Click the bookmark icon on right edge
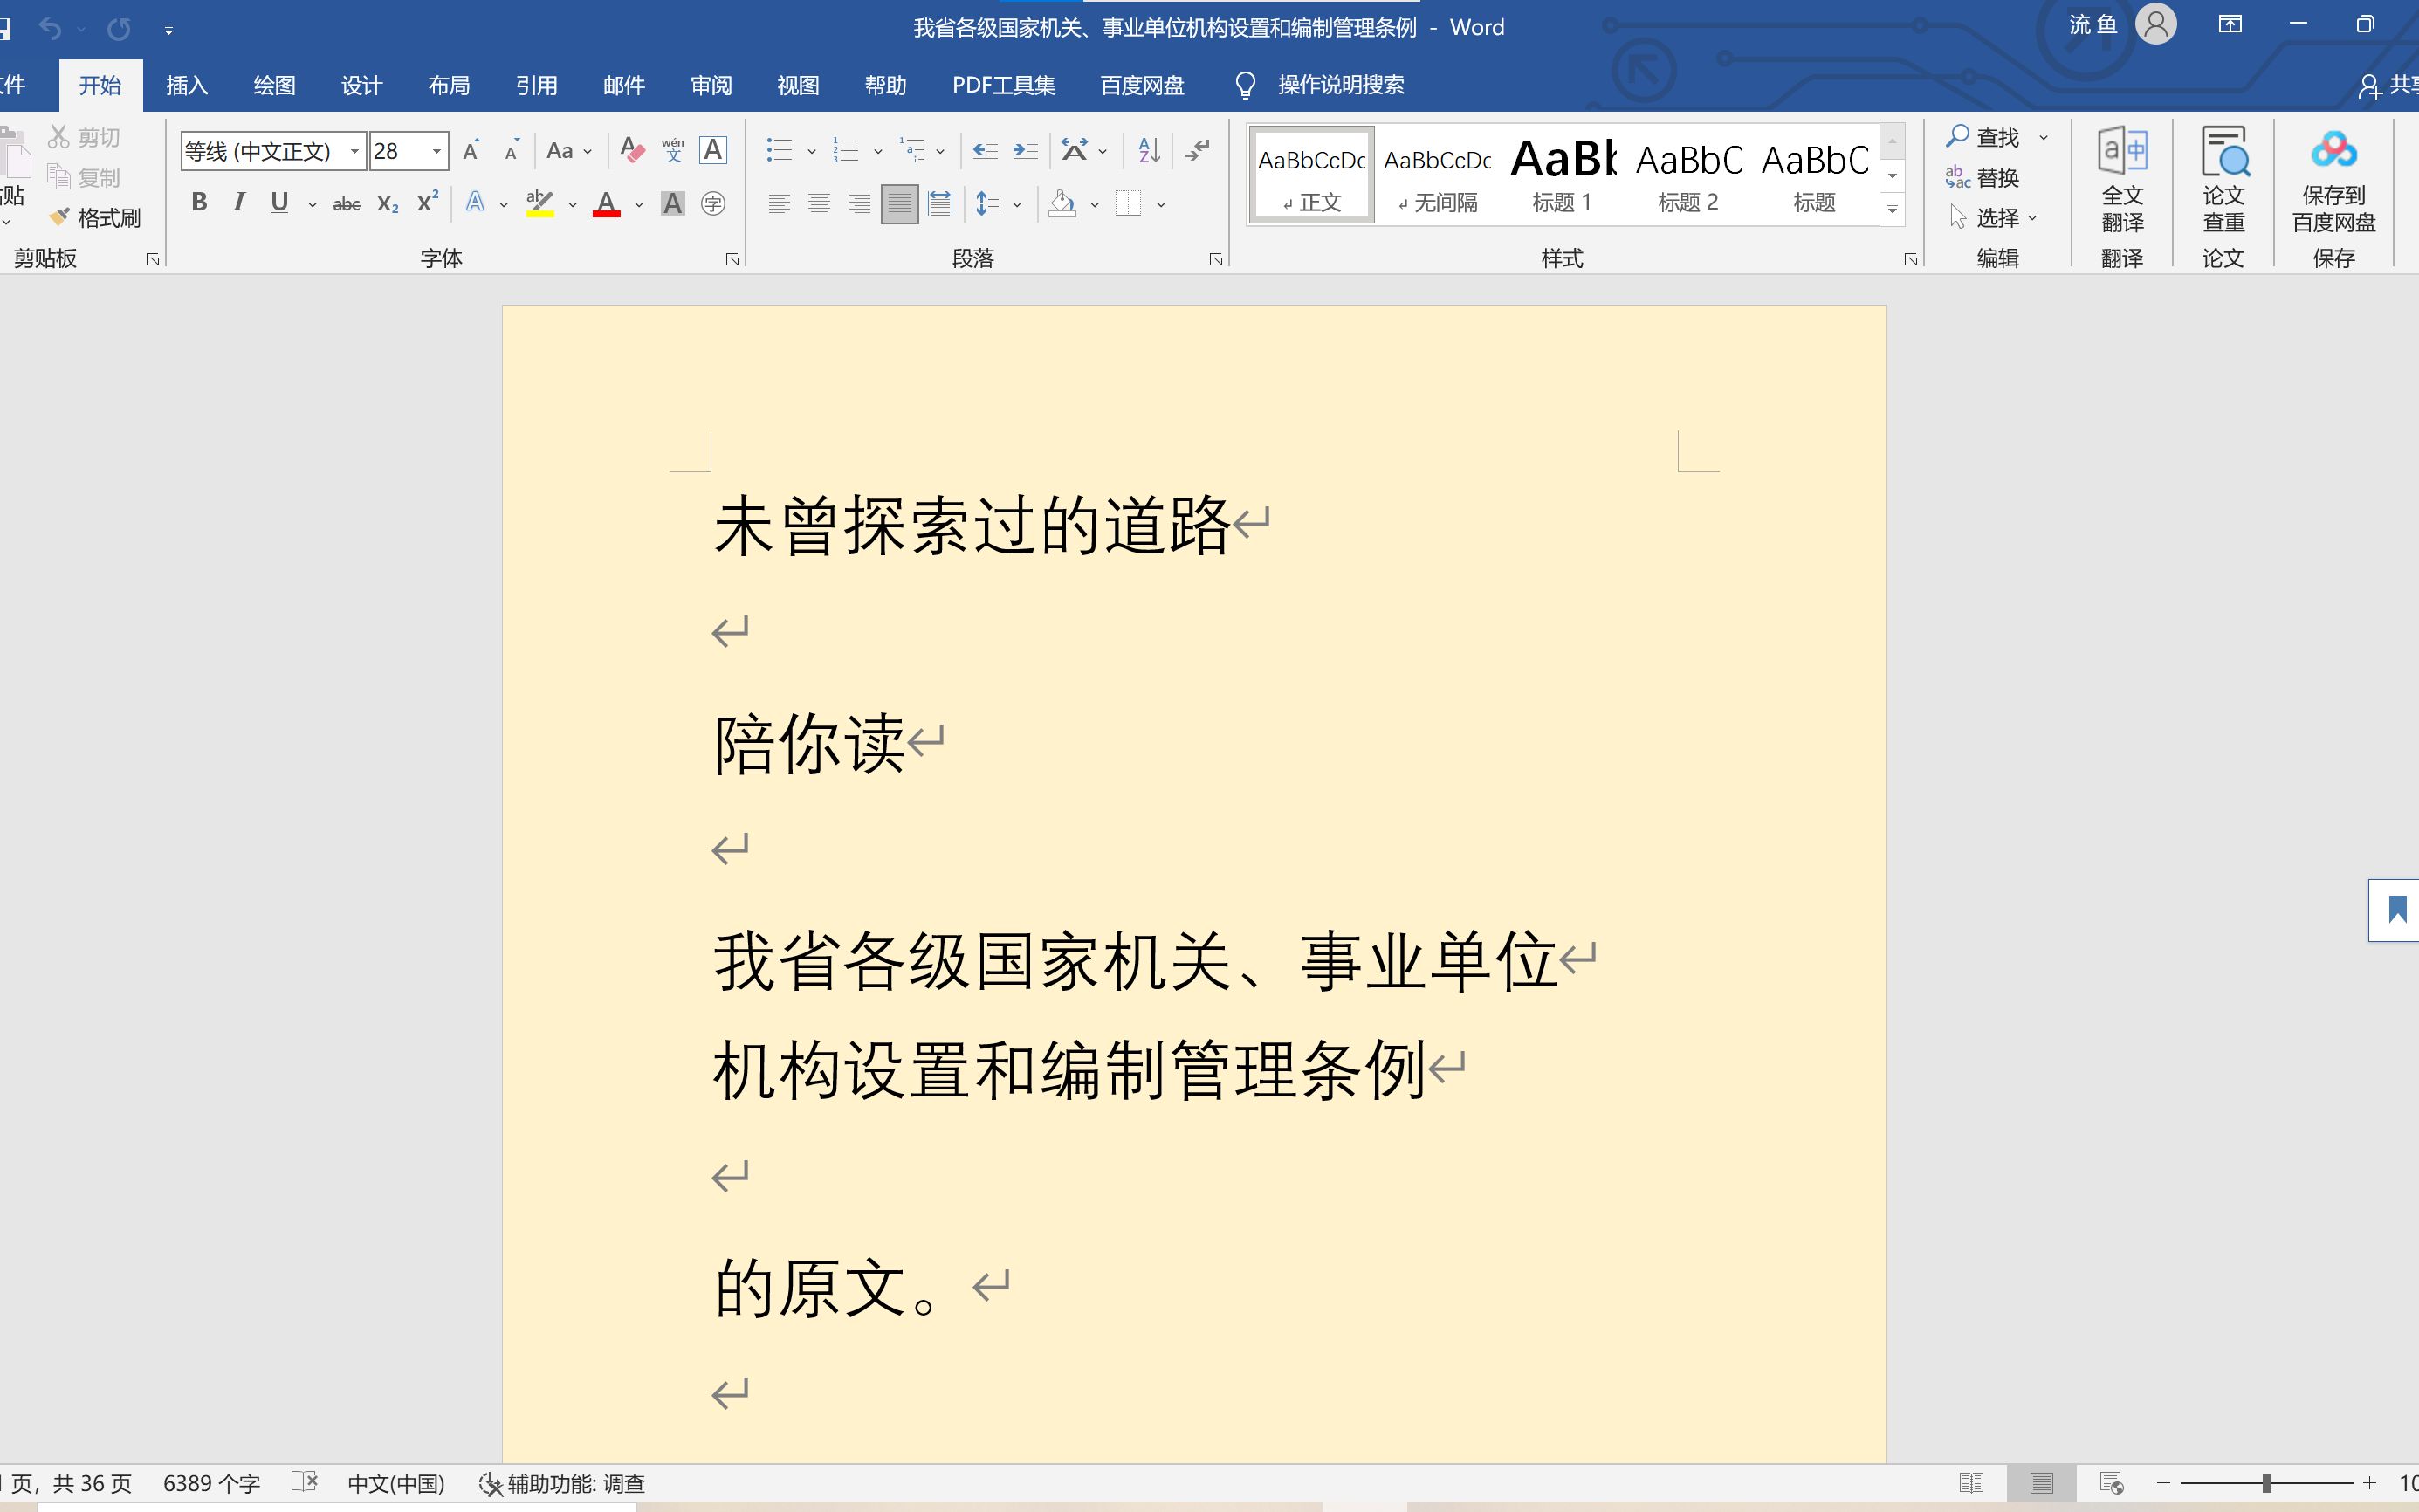Screen dimensions: 2419x1512 [x=2396, y=910]
